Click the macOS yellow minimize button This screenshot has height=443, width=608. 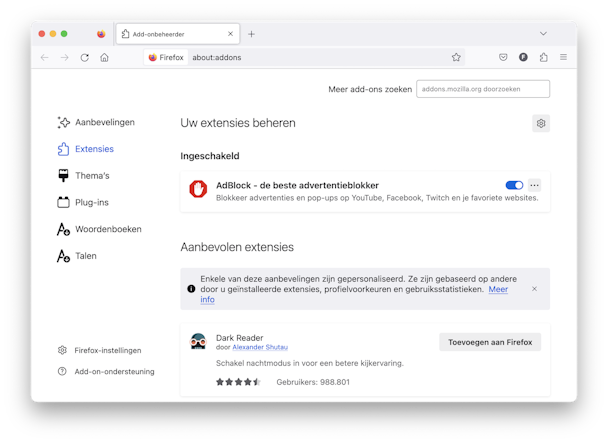coord(53,34)
